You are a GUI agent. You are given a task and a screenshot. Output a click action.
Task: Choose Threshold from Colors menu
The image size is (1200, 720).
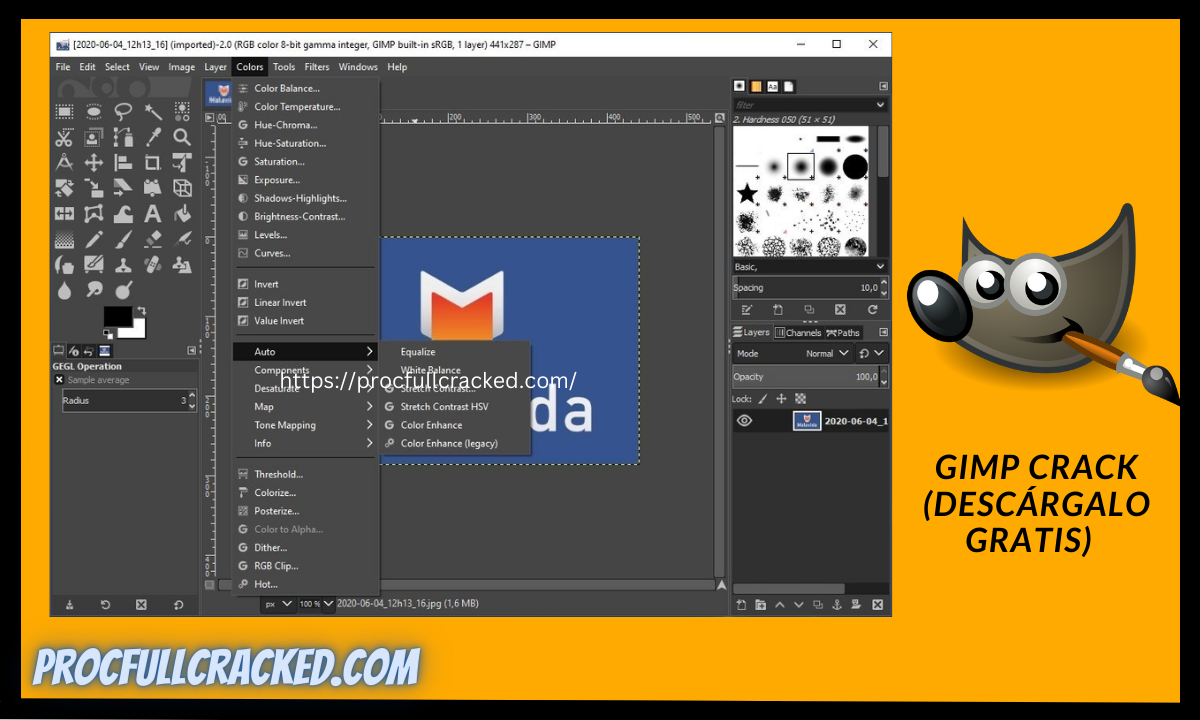coord(305,474)
